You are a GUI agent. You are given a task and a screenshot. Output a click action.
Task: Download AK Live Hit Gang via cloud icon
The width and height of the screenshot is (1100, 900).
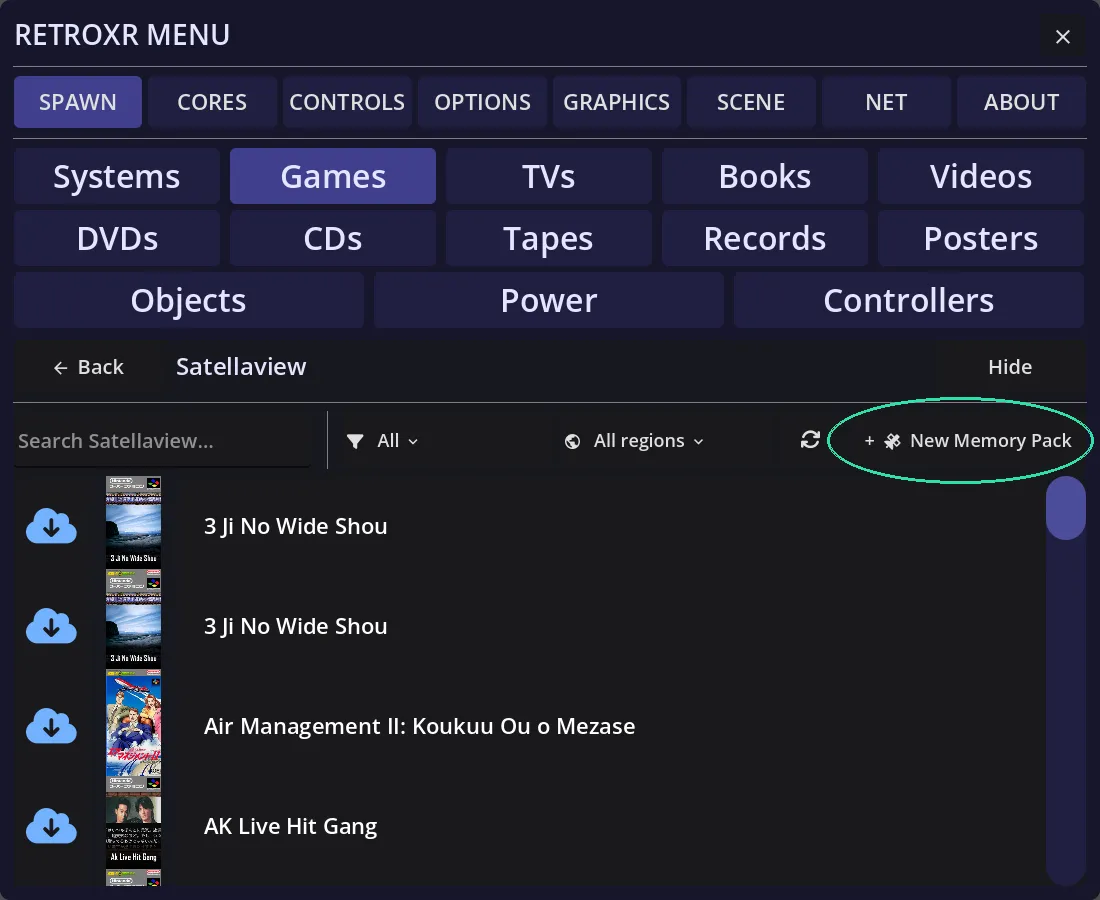[x=51, y=826]
